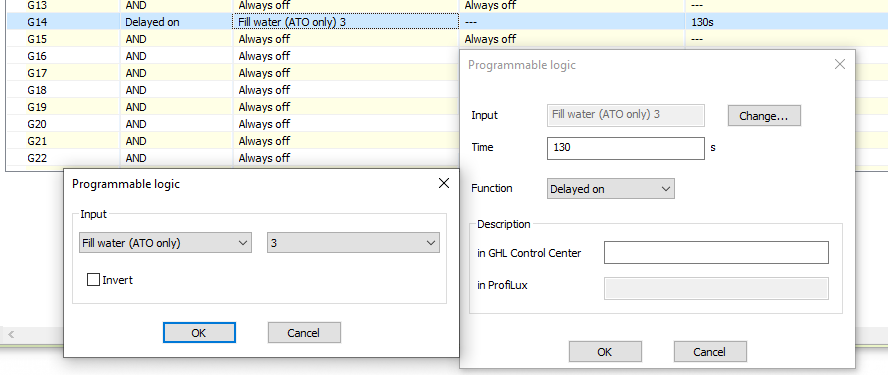Image resolution: width=888 pixels, height=375 pixels.
Task: Click the greyed in ProfiLux description field
Action: [x=716, y=288]
